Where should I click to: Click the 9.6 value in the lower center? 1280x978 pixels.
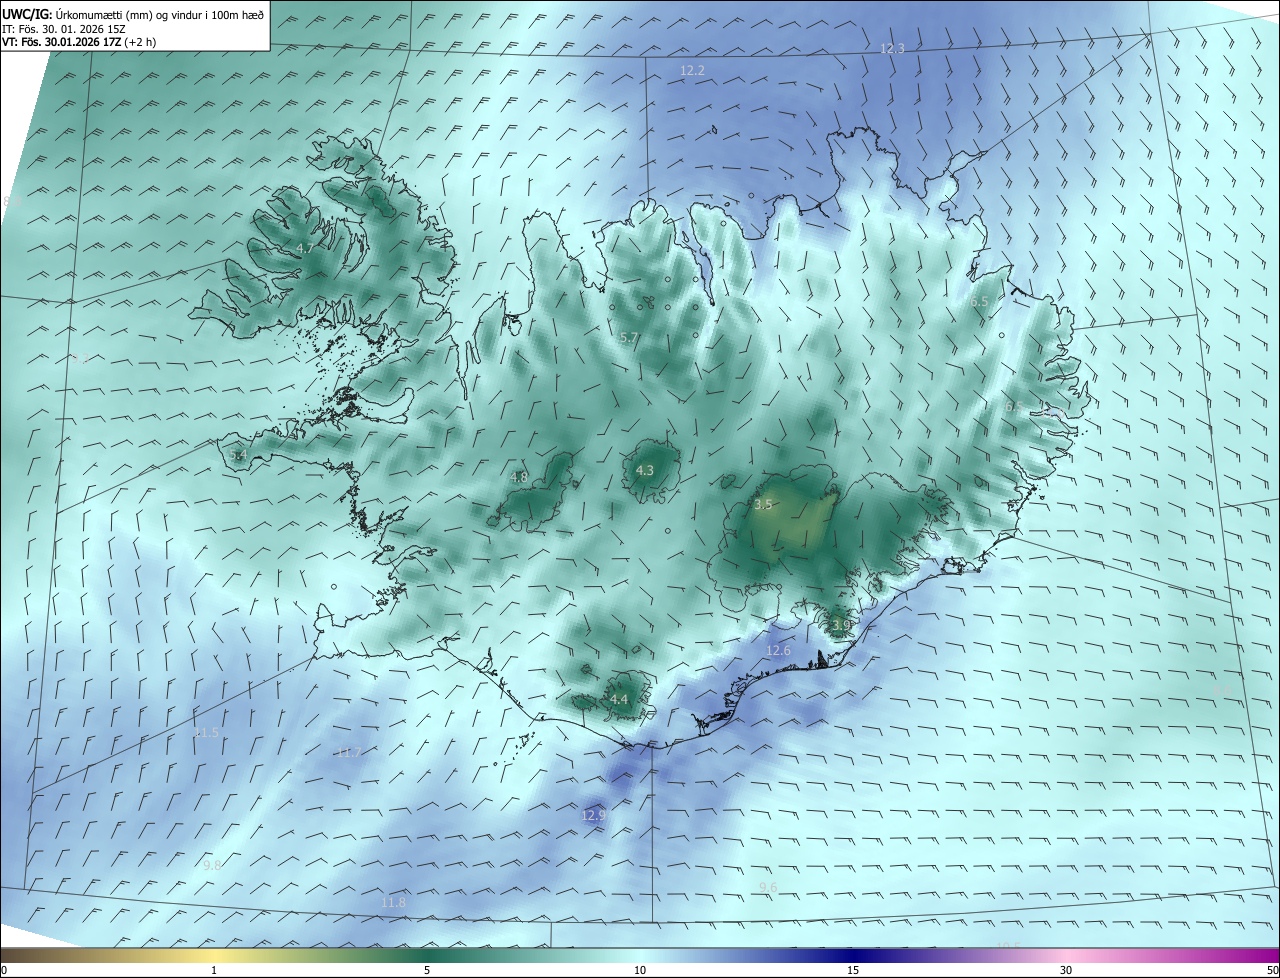(768, 888)
